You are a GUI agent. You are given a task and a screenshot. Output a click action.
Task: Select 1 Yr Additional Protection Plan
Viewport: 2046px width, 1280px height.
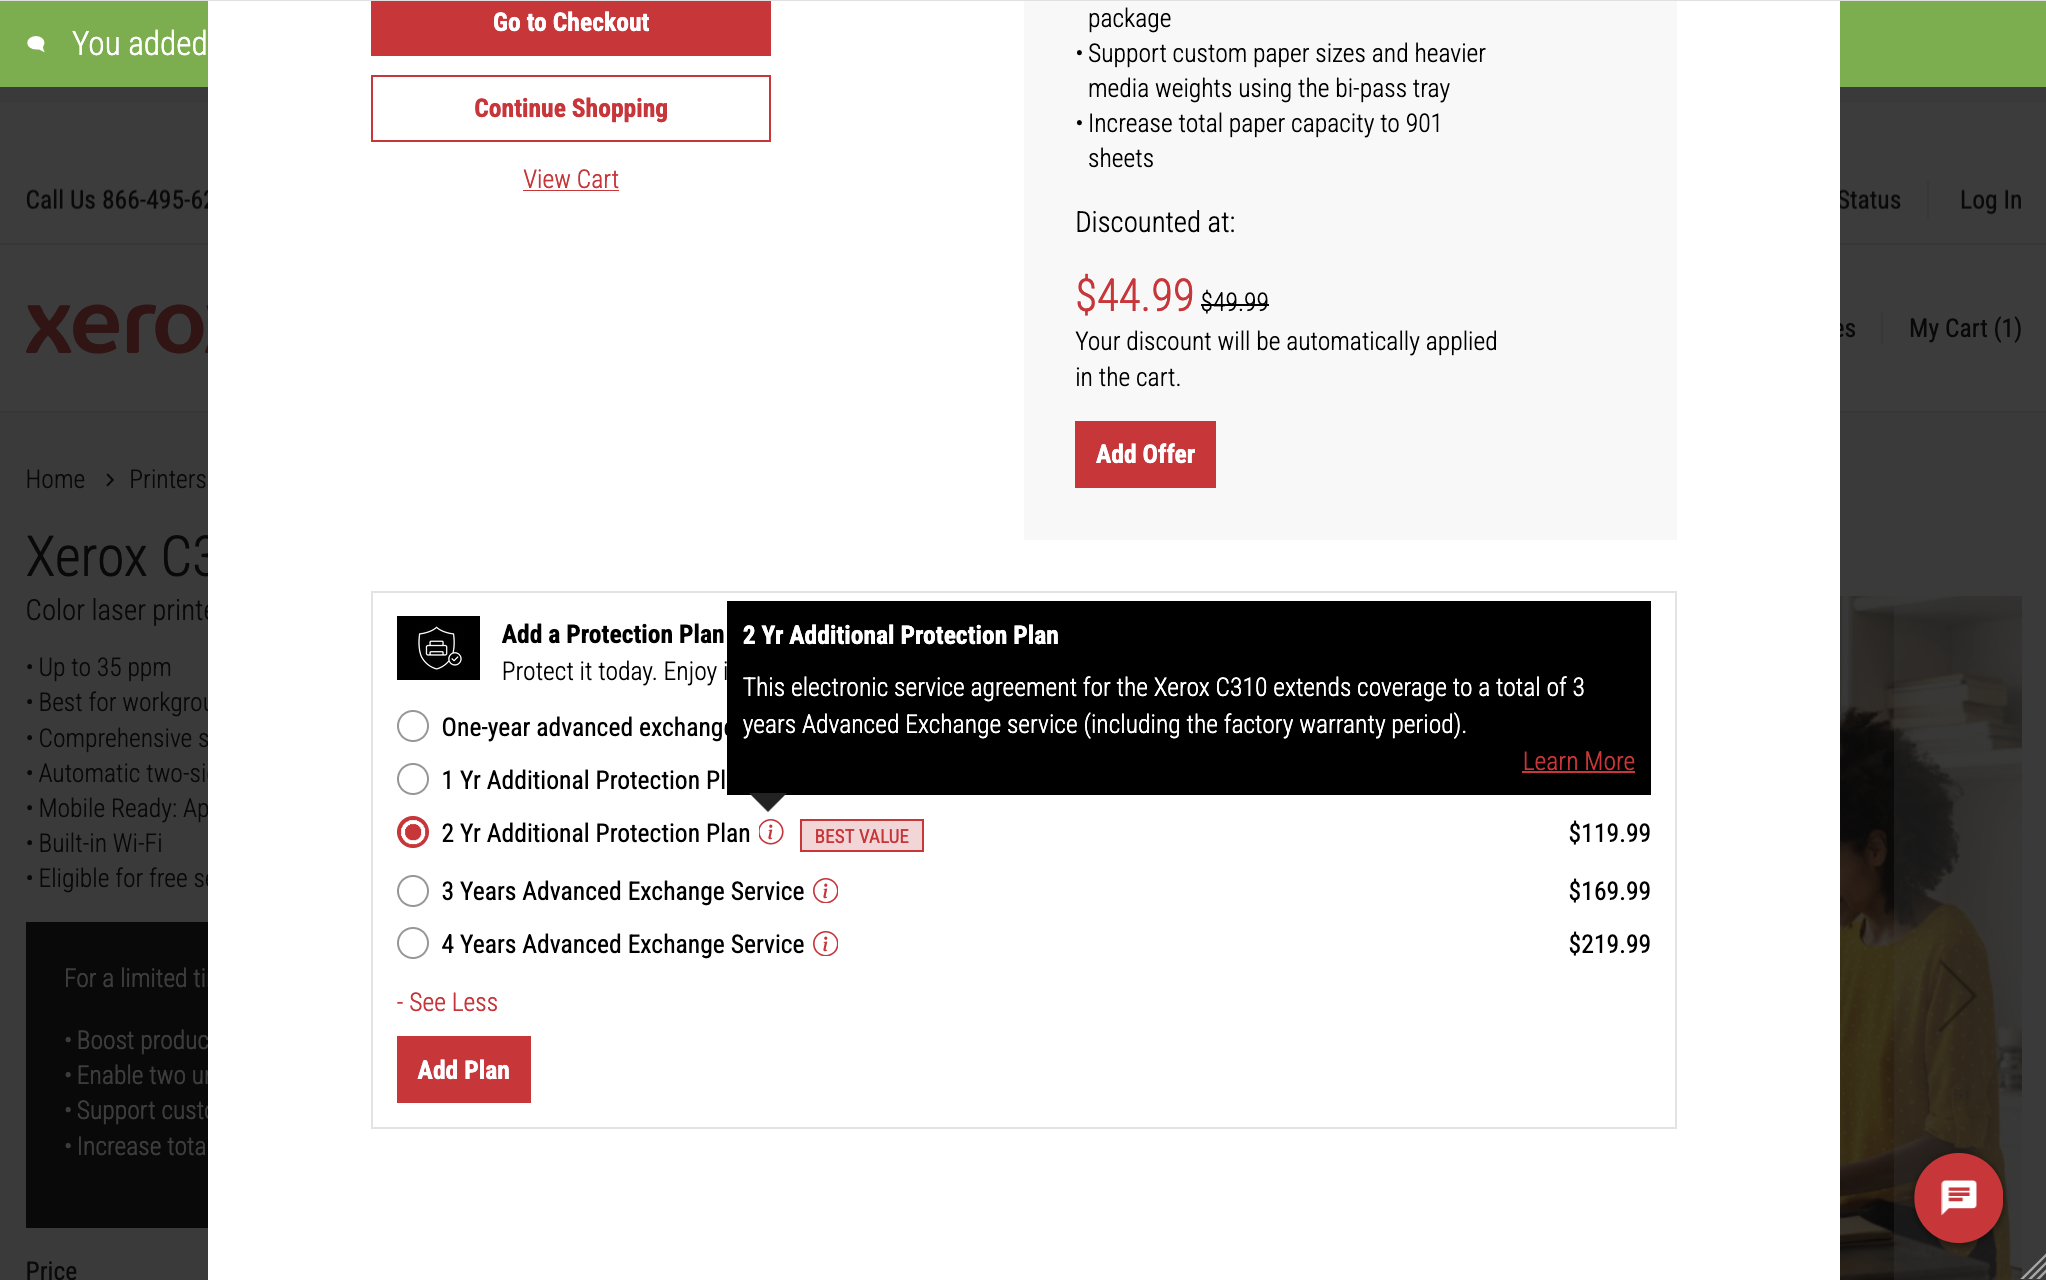pos(412,778)
